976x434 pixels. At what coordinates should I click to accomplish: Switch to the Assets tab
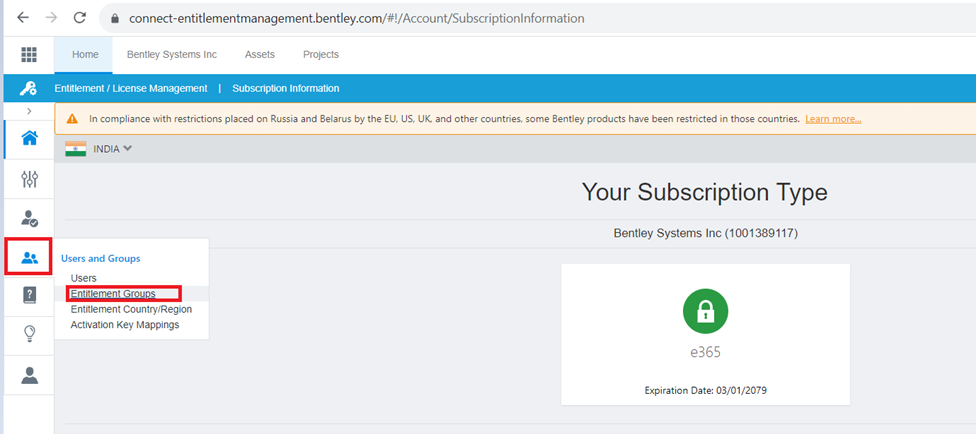click(259, 55)
